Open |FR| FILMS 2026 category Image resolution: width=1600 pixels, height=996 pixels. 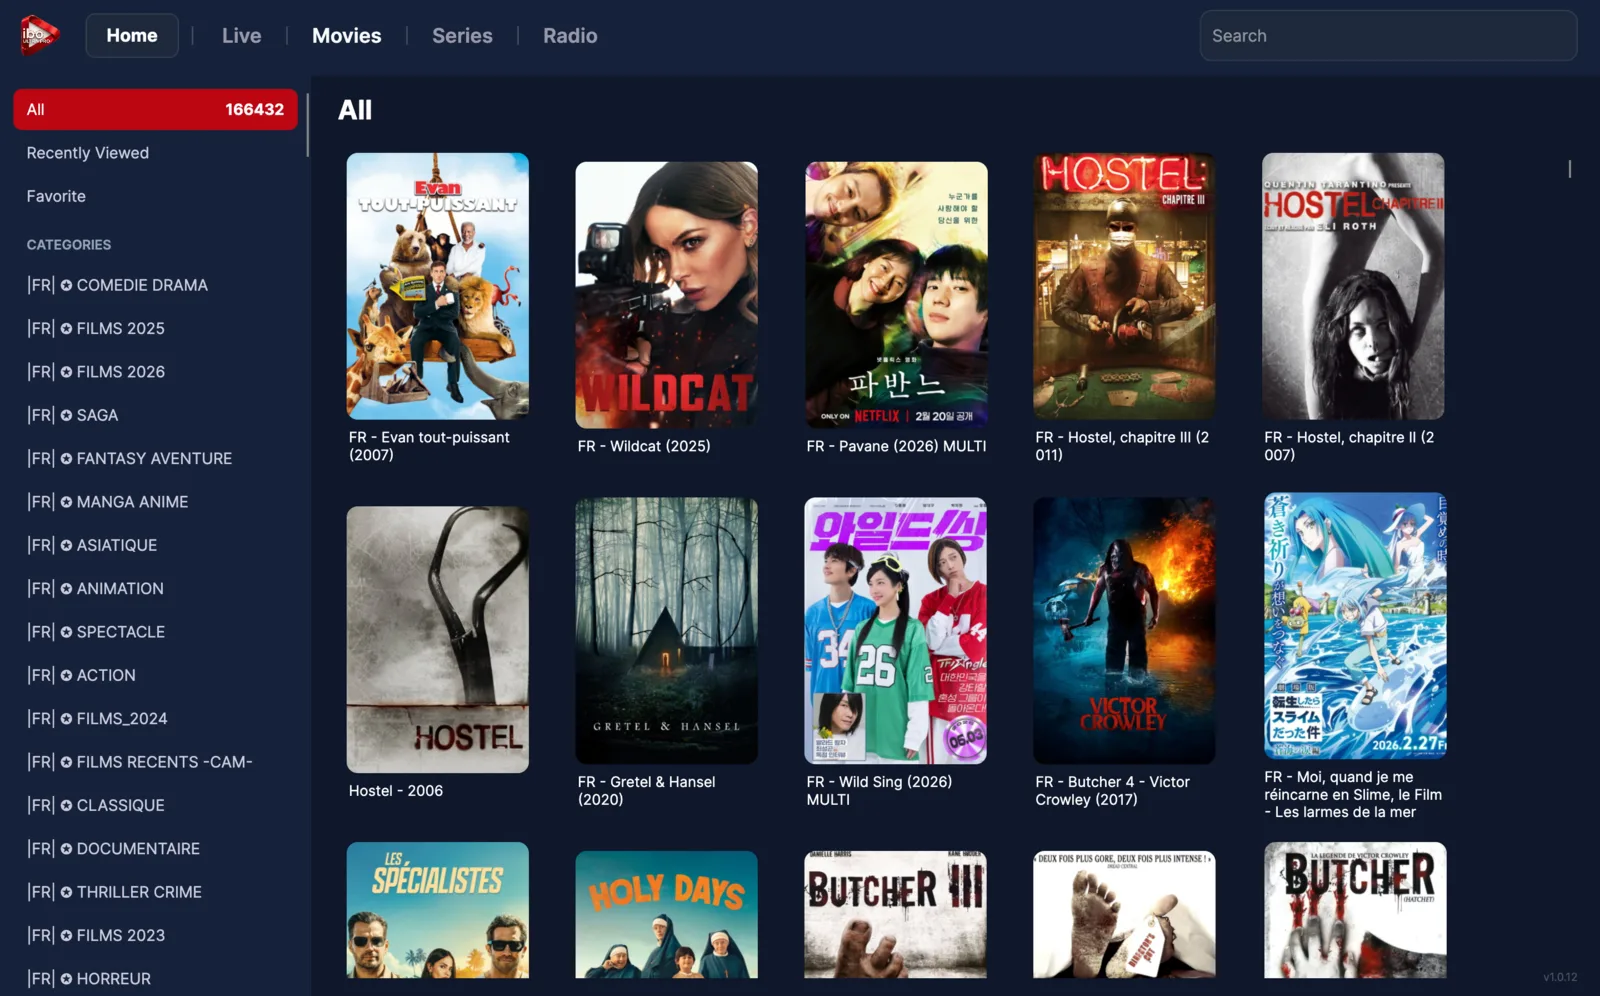155,372
